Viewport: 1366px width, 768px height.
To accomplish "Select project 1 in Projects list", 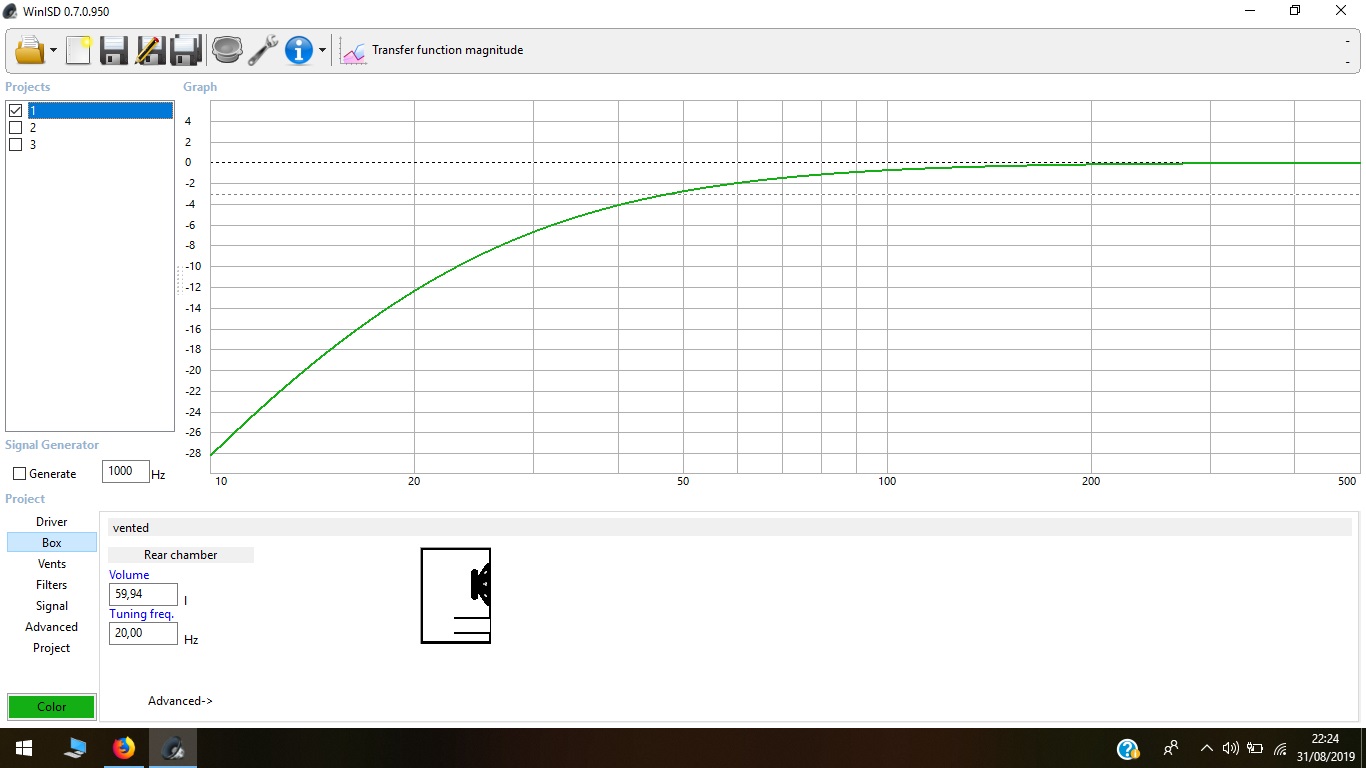I will pos(100,111).
